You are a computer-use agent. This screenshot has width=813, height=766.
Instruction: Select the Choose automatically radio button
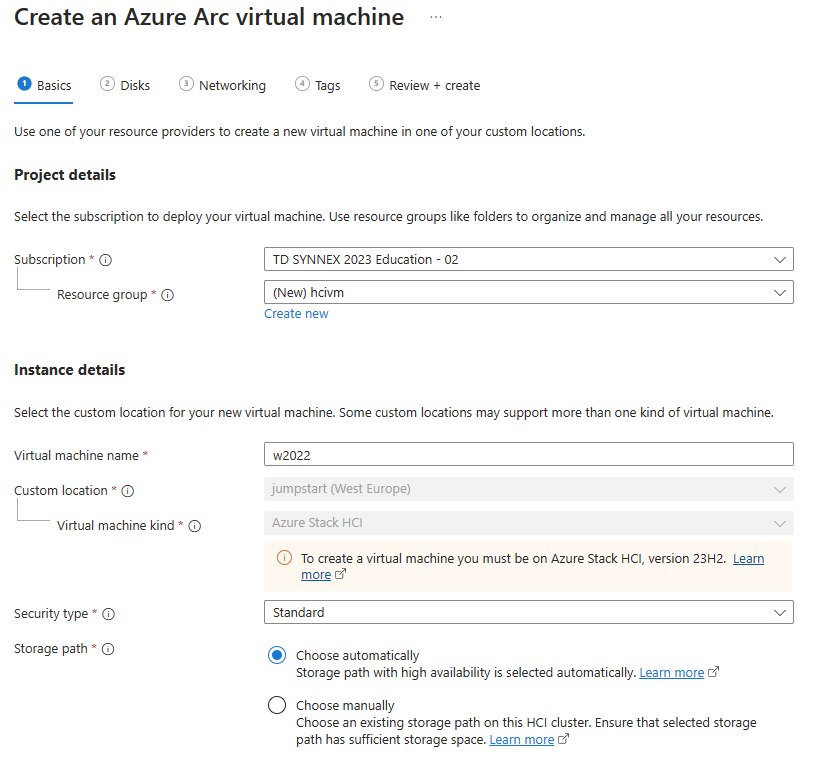[x=277, y=656]
